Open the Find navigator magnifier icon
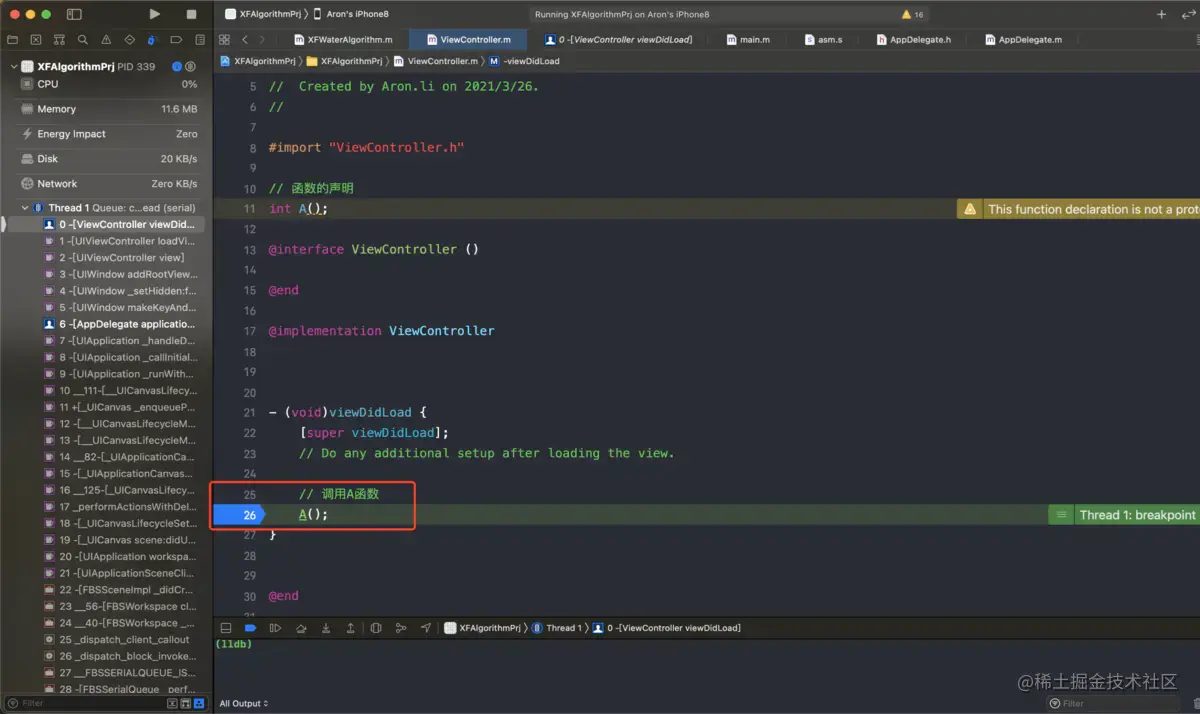 [x=82, y=40]
